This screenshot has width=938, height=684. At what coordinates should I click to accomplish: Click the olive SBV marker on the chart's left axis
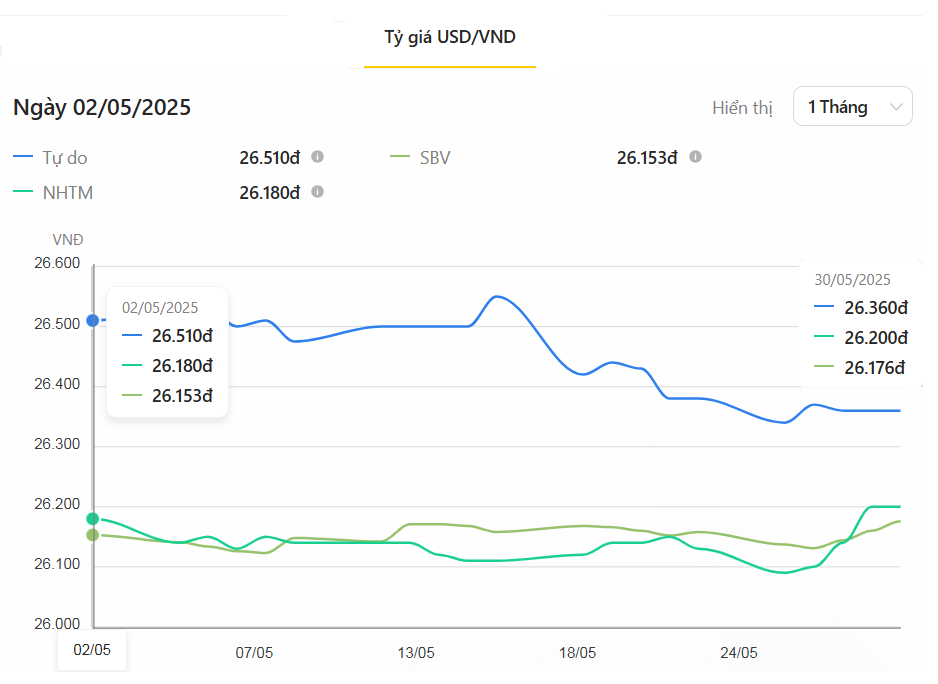pyautogui.click(x=93, y=535)
